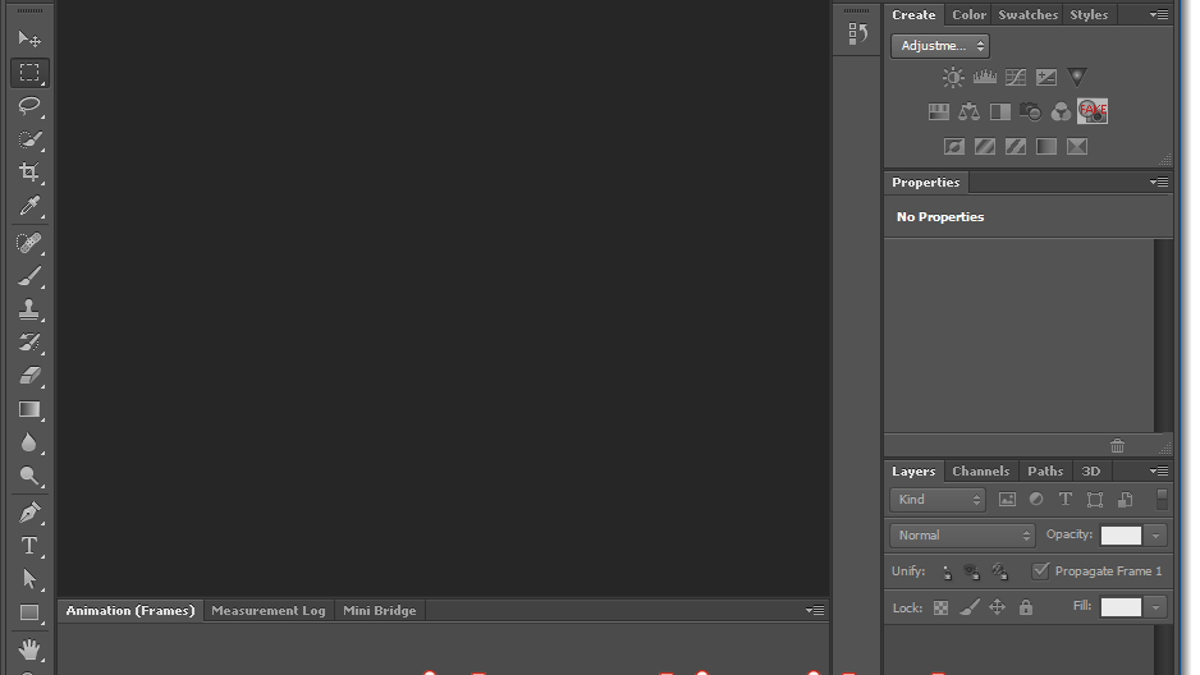Select the Horizontal Type tool
The image size is (1200, 675).
tap(29, 546)
